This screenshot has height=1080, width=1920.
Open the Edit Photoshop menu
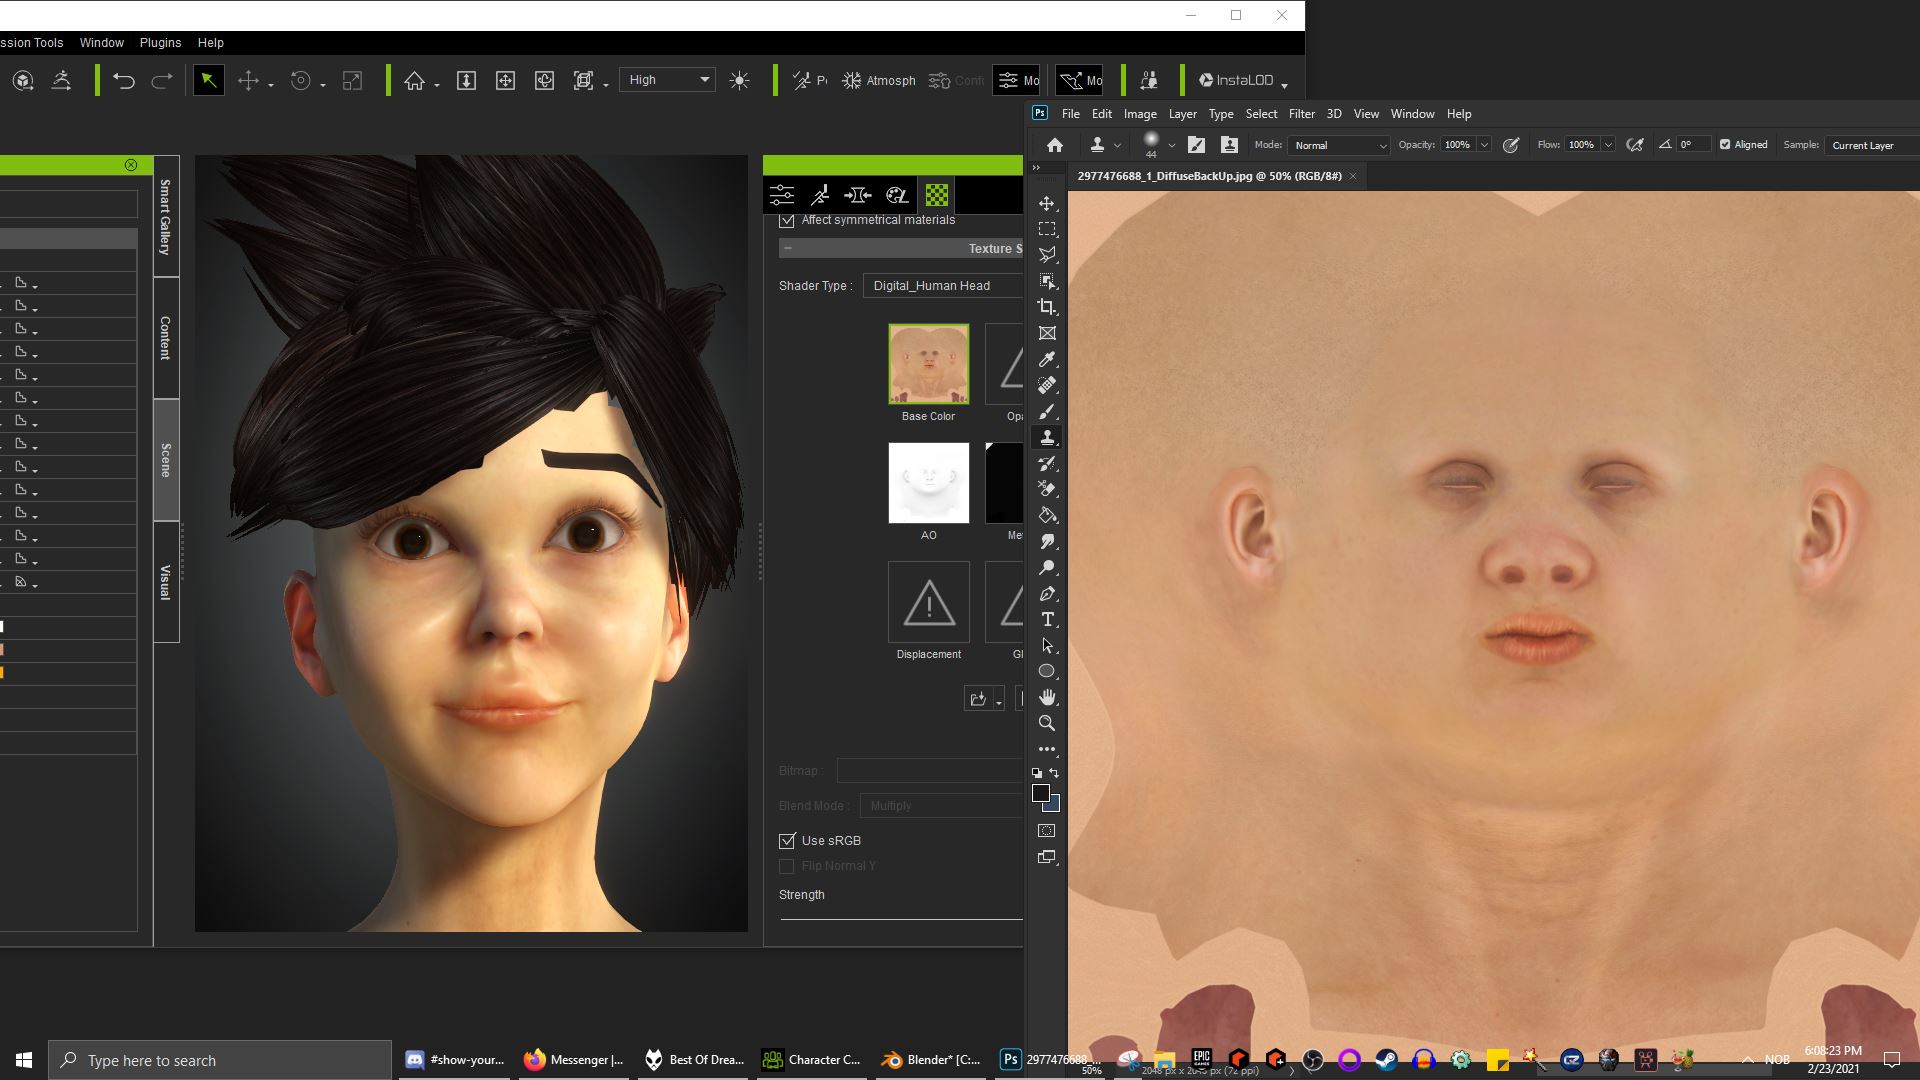pos(1101,114)
